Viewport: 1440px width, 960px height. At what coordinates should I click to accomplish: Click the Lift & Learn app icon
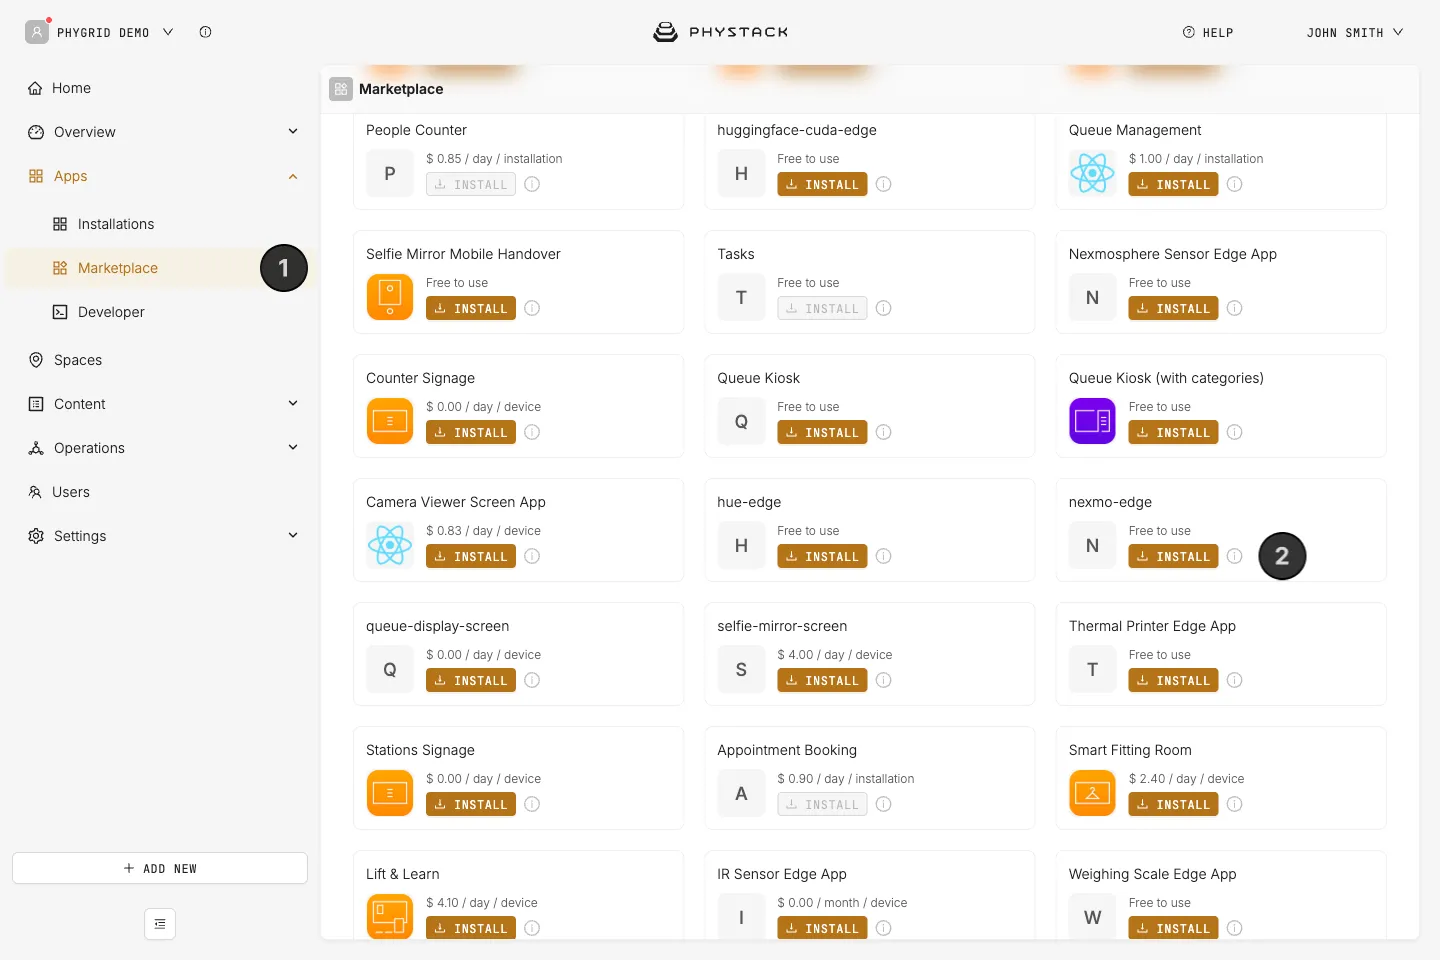(390, 916)
